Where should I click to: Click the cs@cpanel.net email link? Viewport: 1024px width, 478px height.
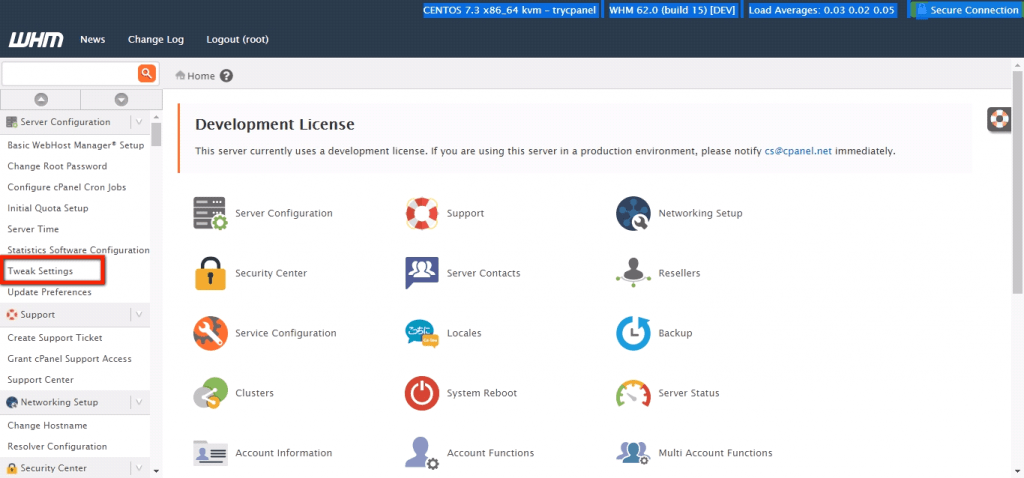click(798, 151)
